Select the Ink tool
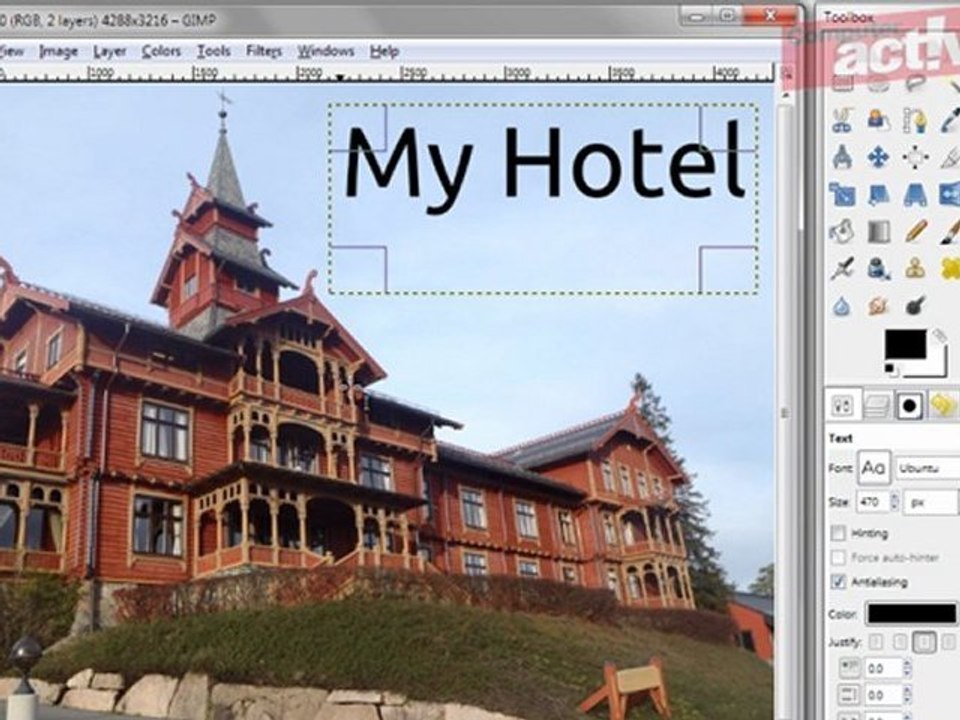The width and height of the screenshot is (960, 720). pos(879,268)
